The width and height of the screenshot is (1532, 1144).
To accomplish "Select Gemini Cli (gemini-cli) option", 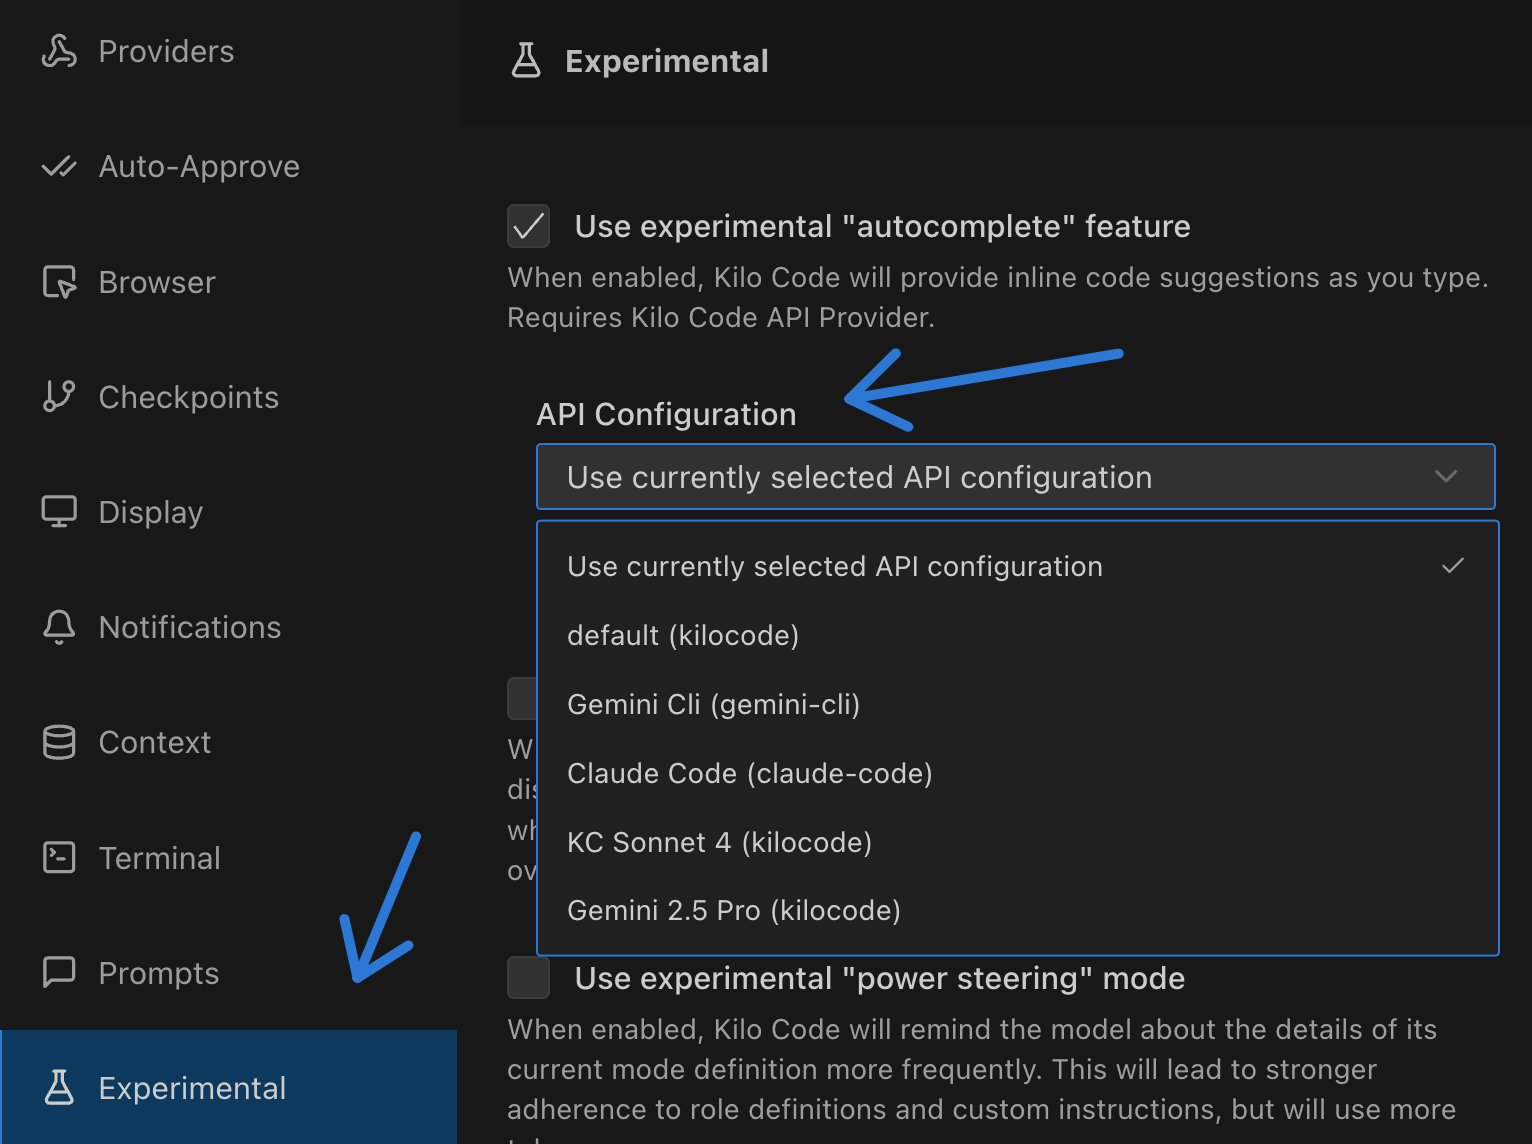I will pos(1017,704).
